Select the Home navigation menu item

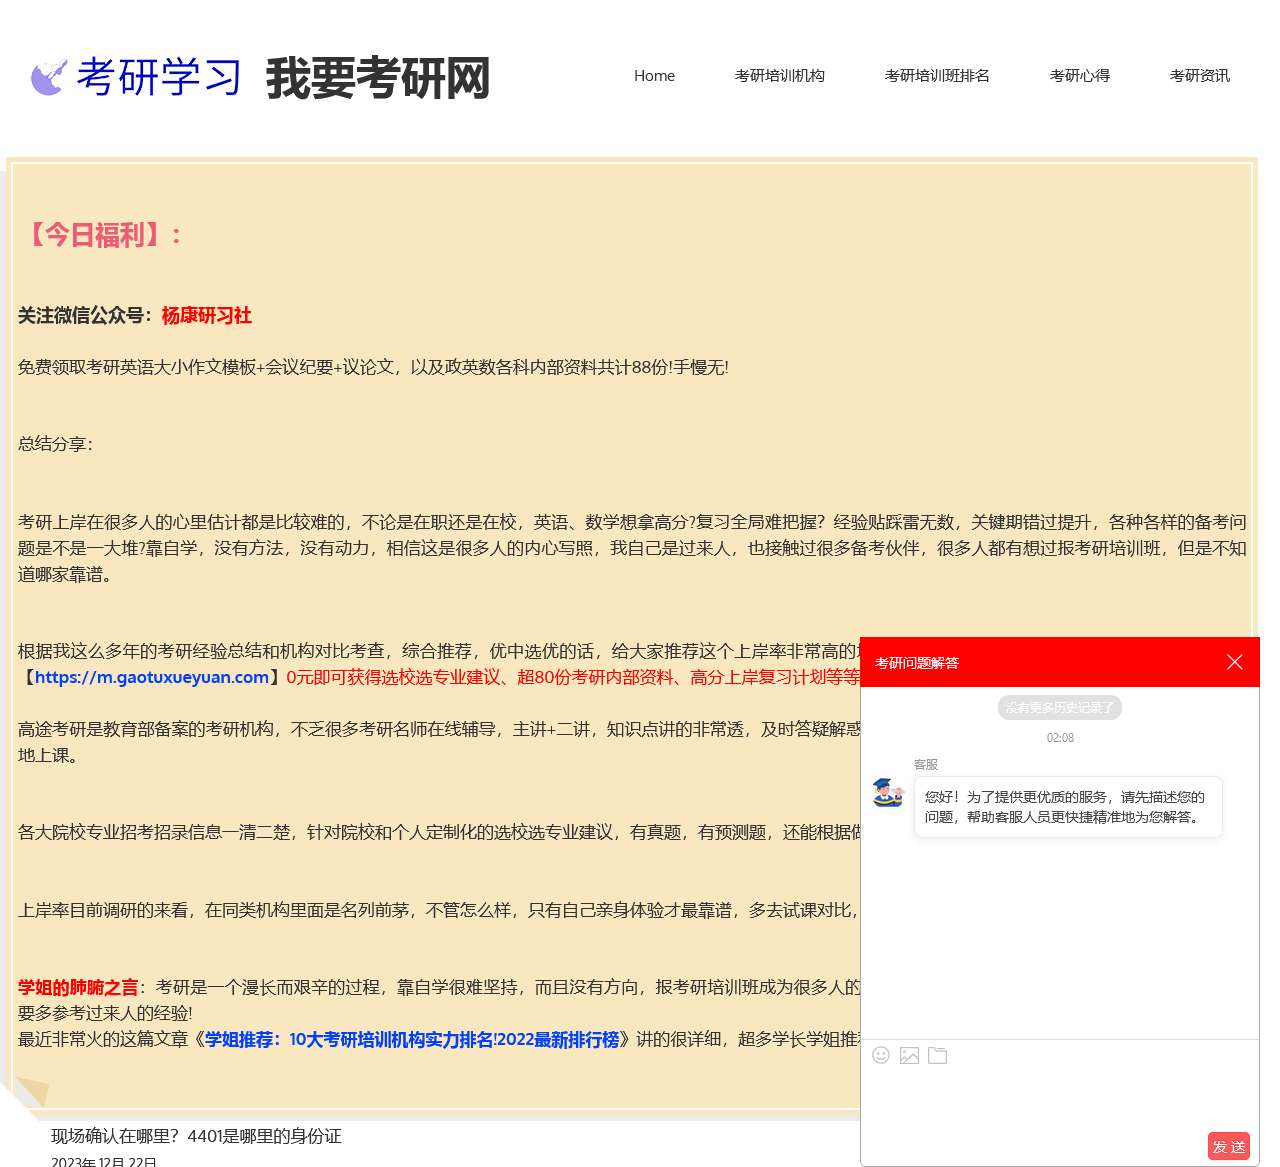[x=654, y=75]
